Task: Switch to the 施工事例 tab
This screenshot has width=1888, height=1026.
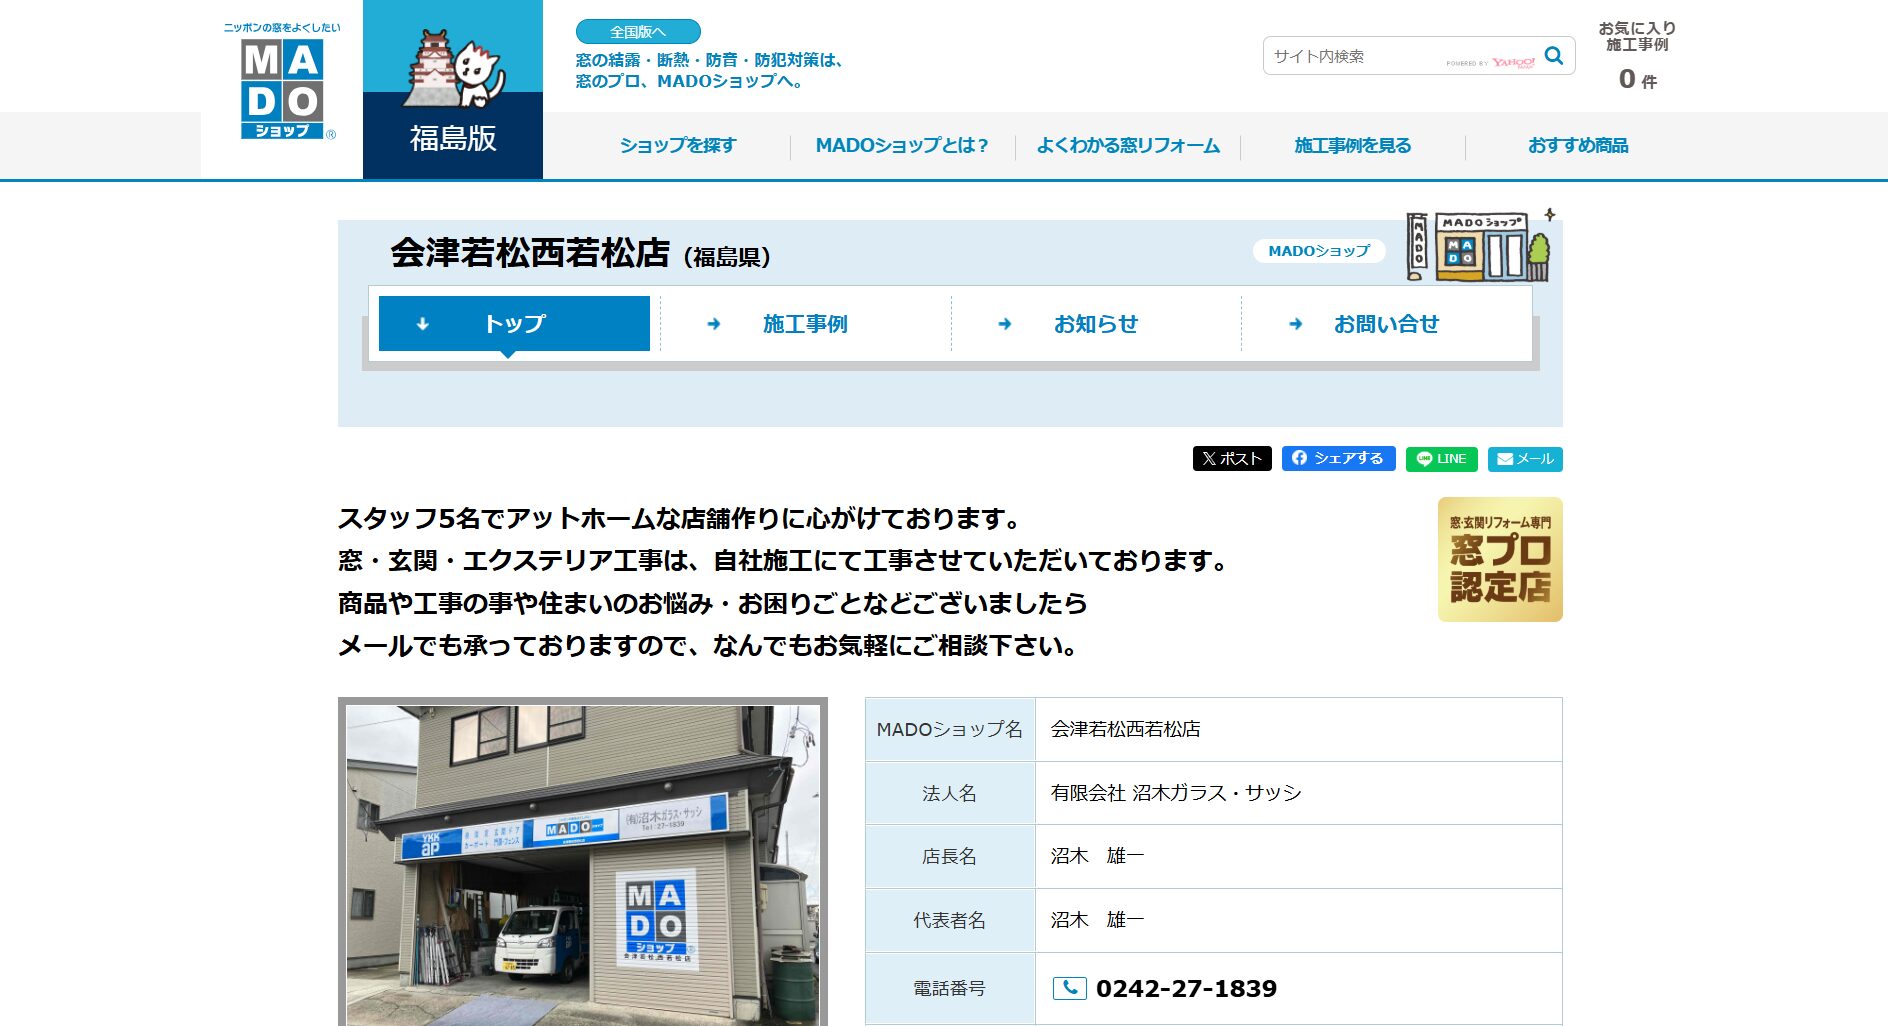Action: (x=805, y=323)
